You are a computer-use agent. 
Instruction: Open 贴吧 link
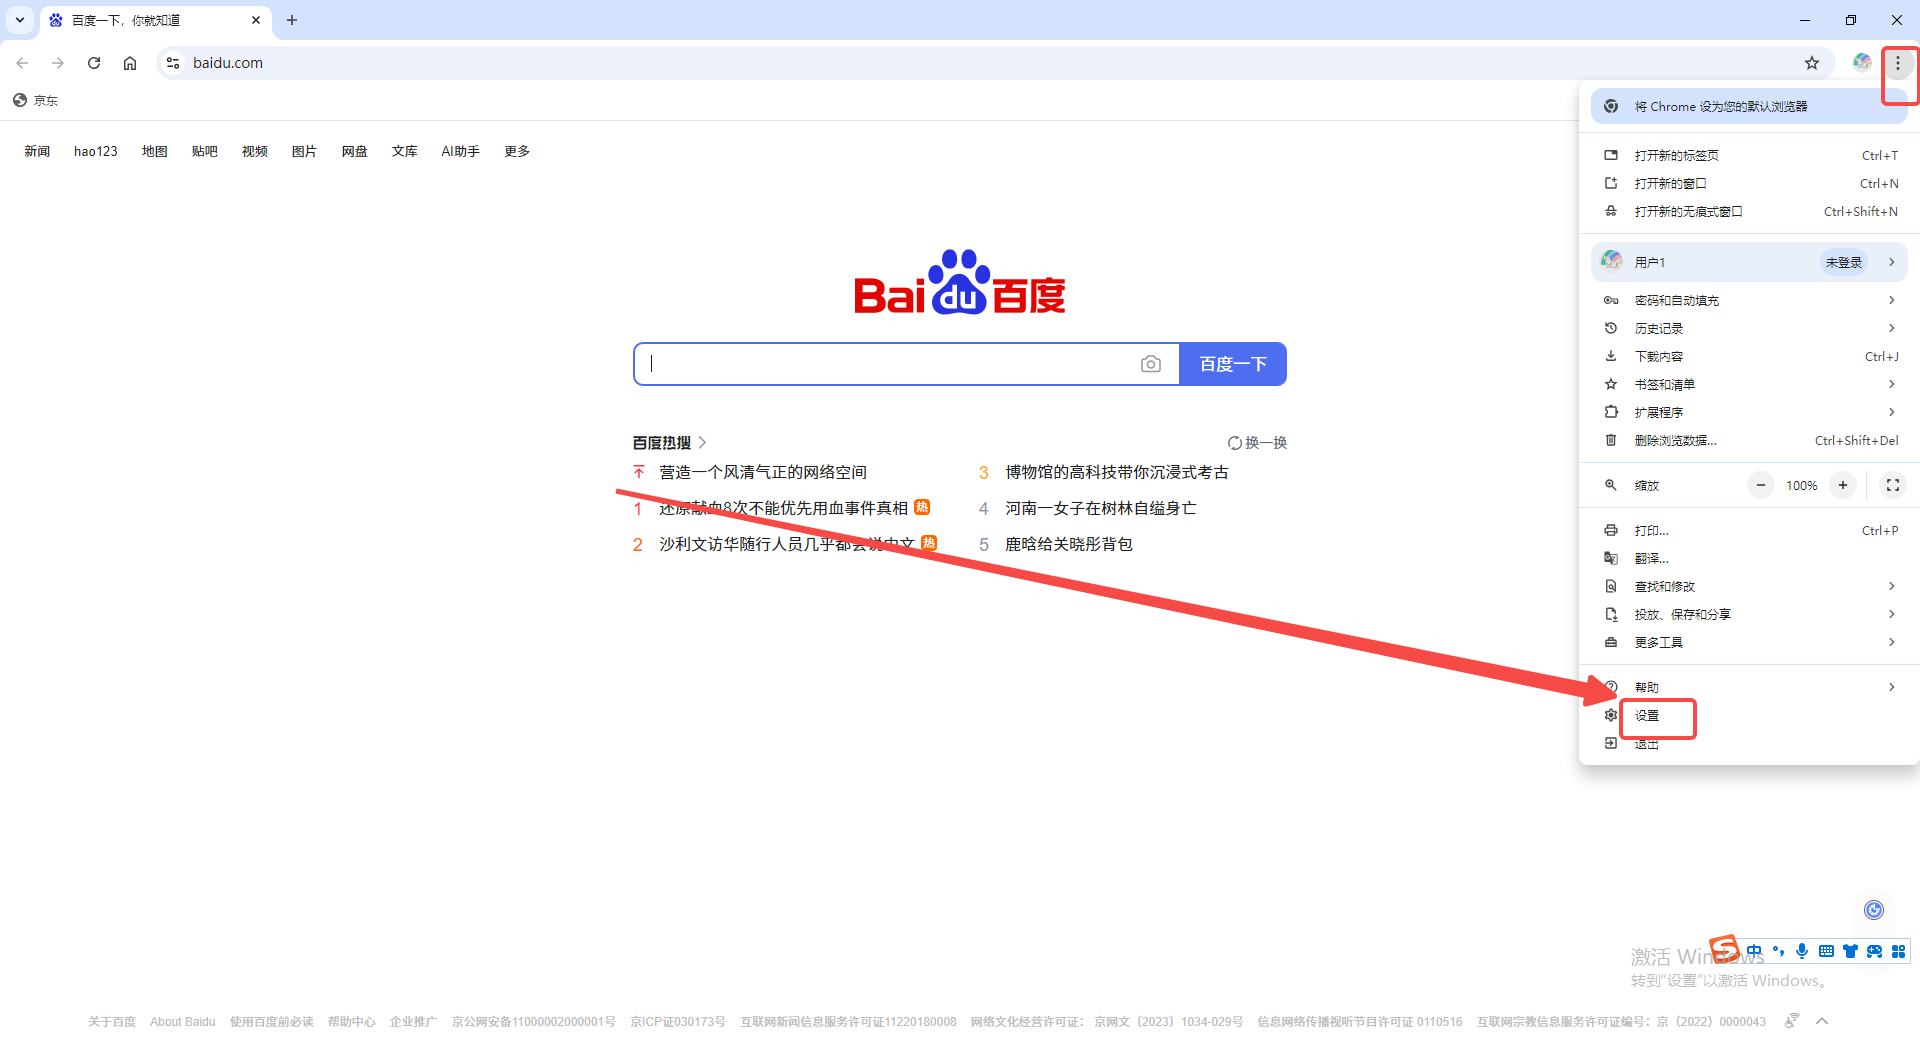[x=205, y=152]
